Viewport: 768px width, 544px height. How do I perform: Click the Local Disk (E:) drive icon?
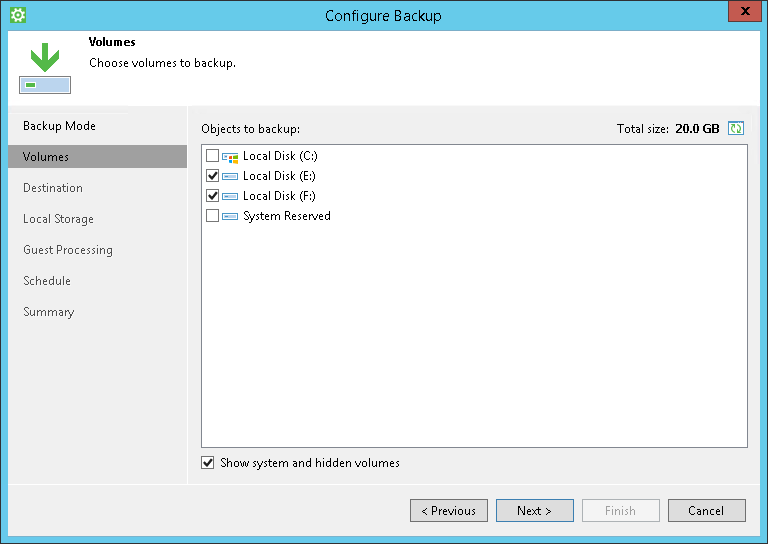pos(230,176)
